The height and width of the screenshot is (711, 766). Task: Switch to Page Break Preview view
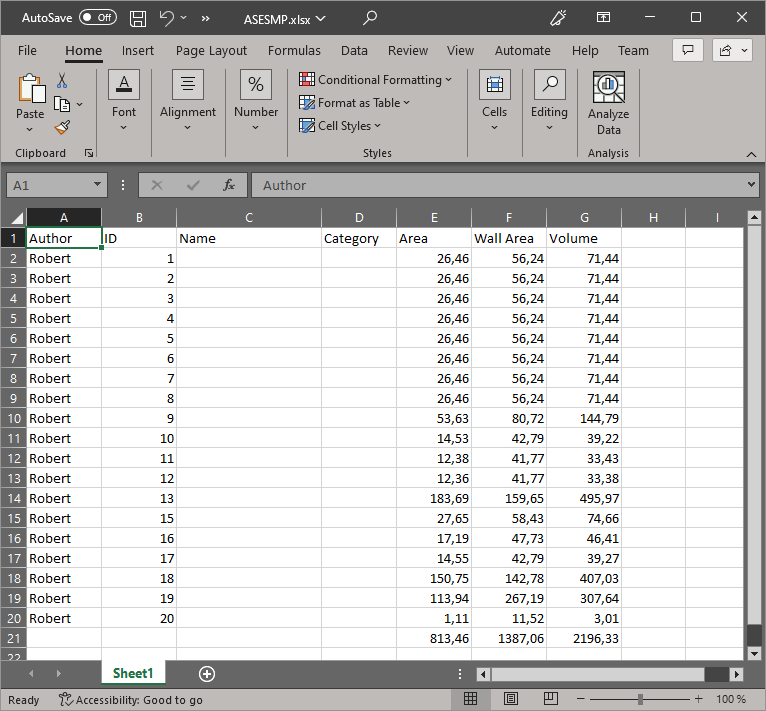(x=551, y=700)
